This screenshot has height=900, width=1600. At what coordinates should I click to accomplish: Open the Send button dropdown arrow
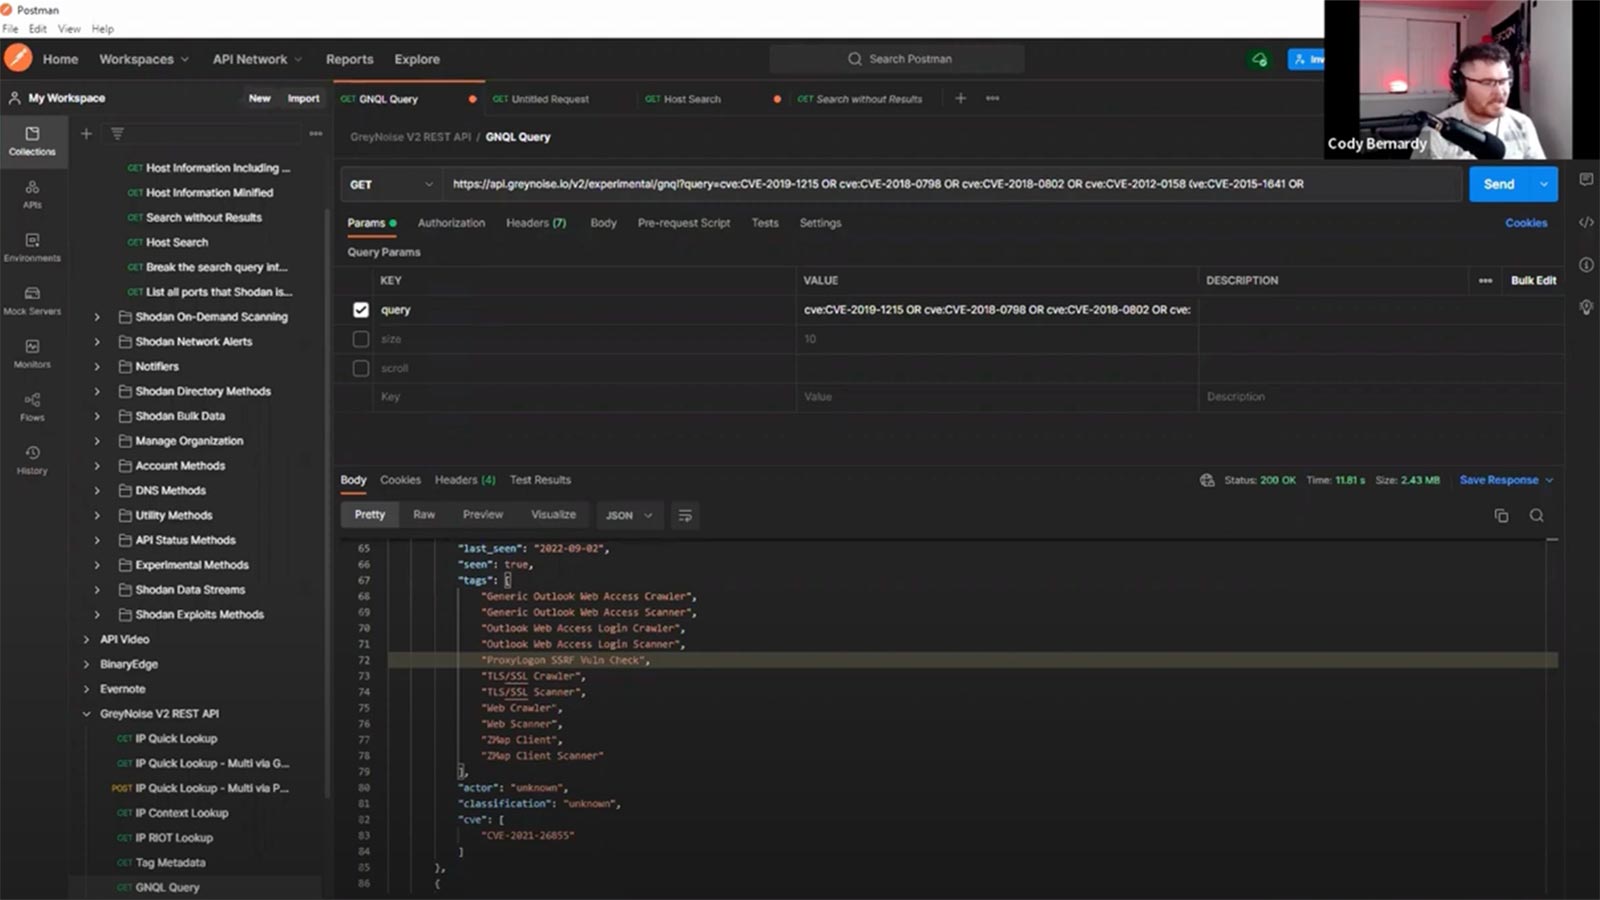(1544, 184)
